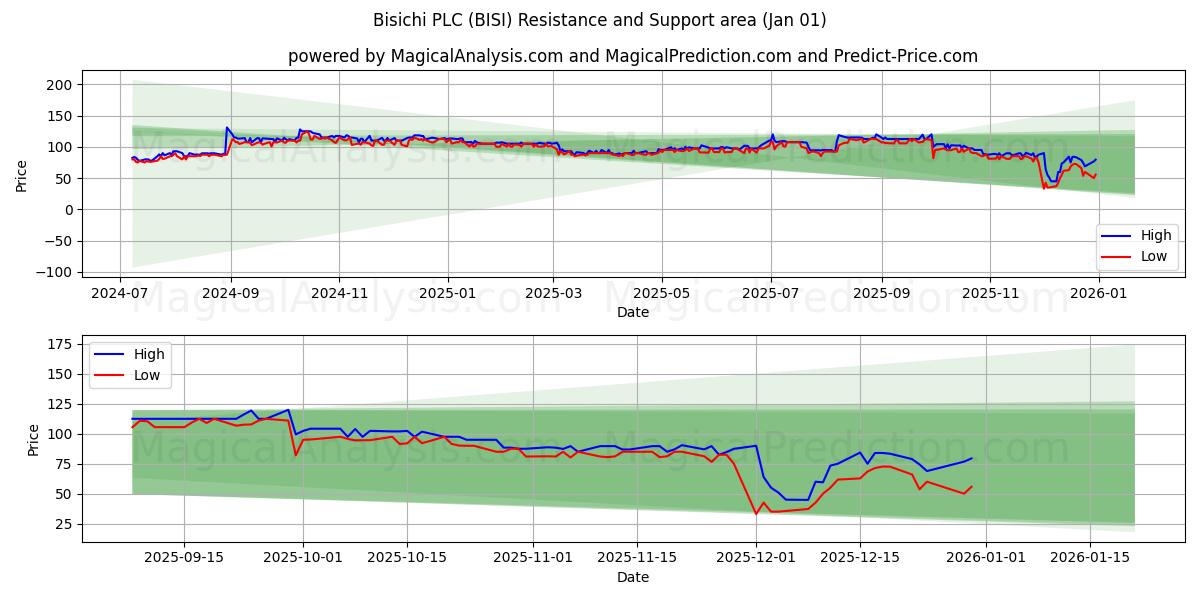This screenshot has height=600, width=1200.
Task: Click the bottom chart 'Date' x-axis label
Action: [632, 577]
